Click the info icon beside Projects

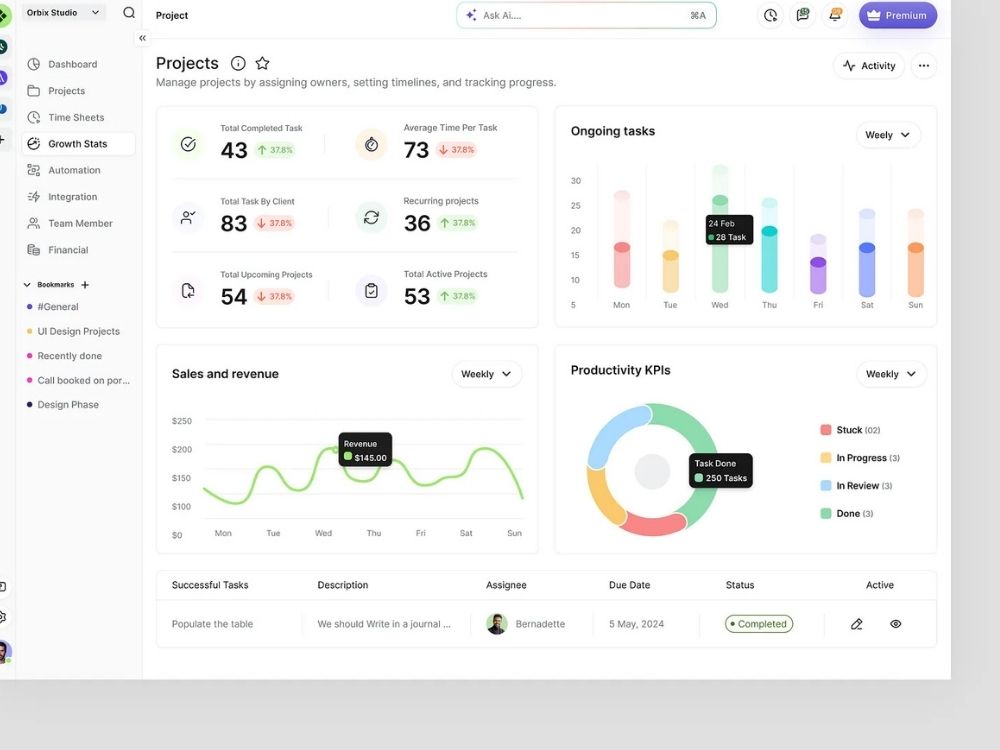(238, 63)
